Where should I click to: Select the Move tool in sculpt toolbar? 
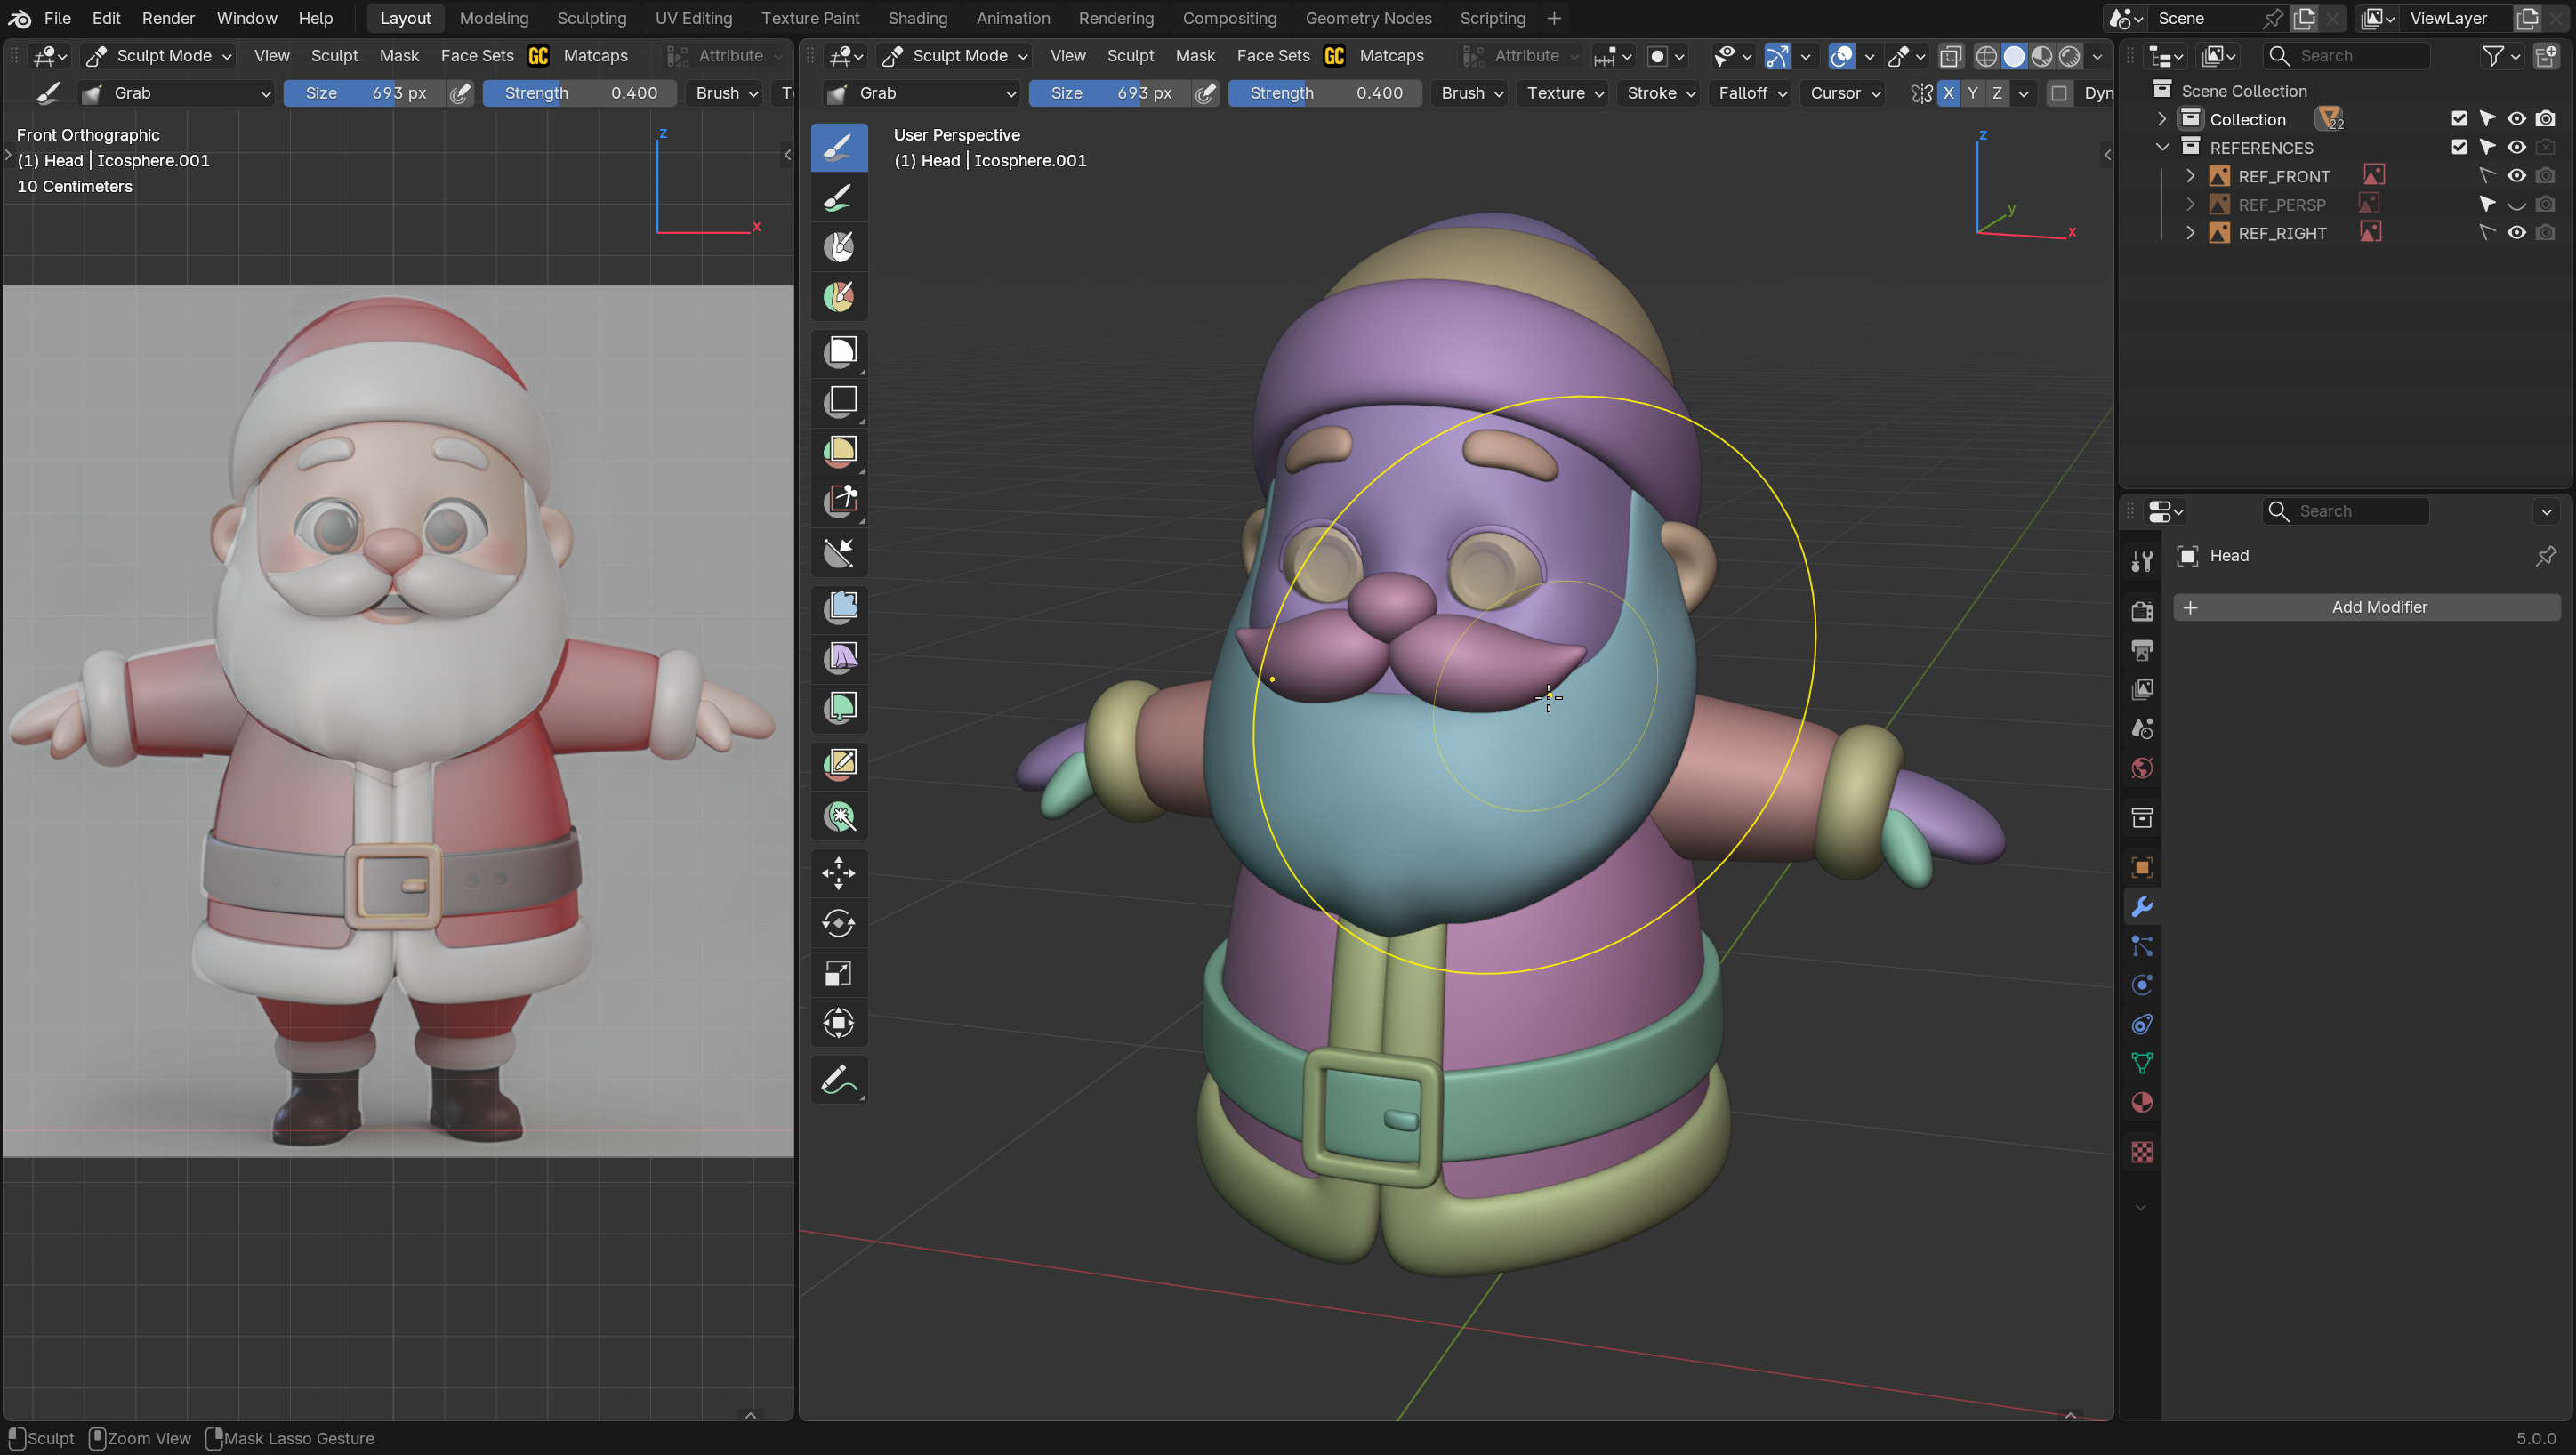click(838, 872)
